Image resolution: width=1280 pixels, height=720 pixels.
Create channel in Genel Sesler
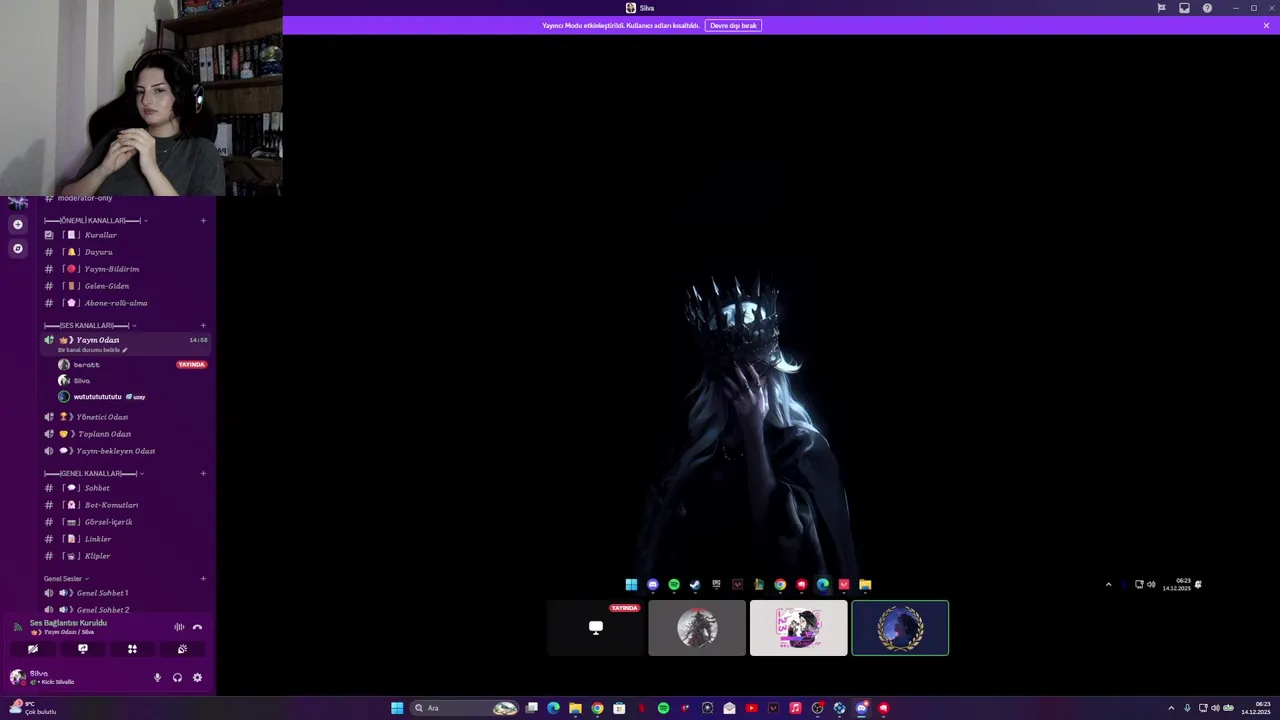coord(203,578)
